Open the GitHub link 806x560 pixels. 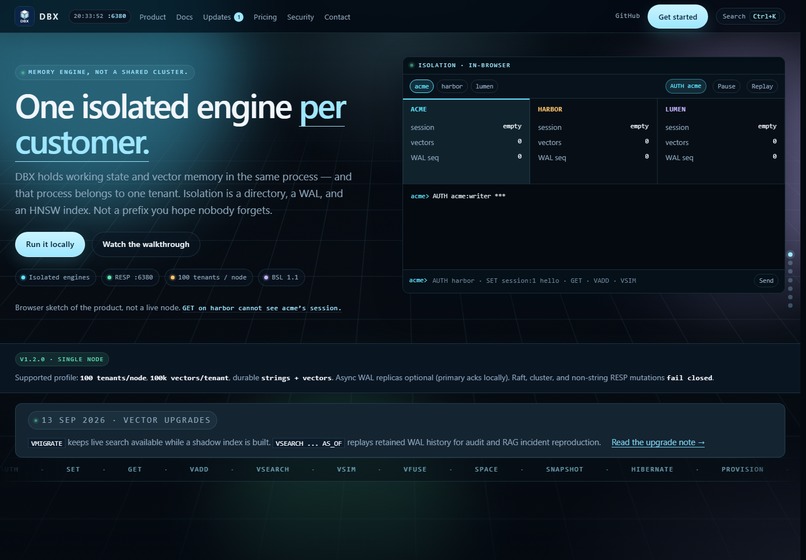(x=628, y=16)
